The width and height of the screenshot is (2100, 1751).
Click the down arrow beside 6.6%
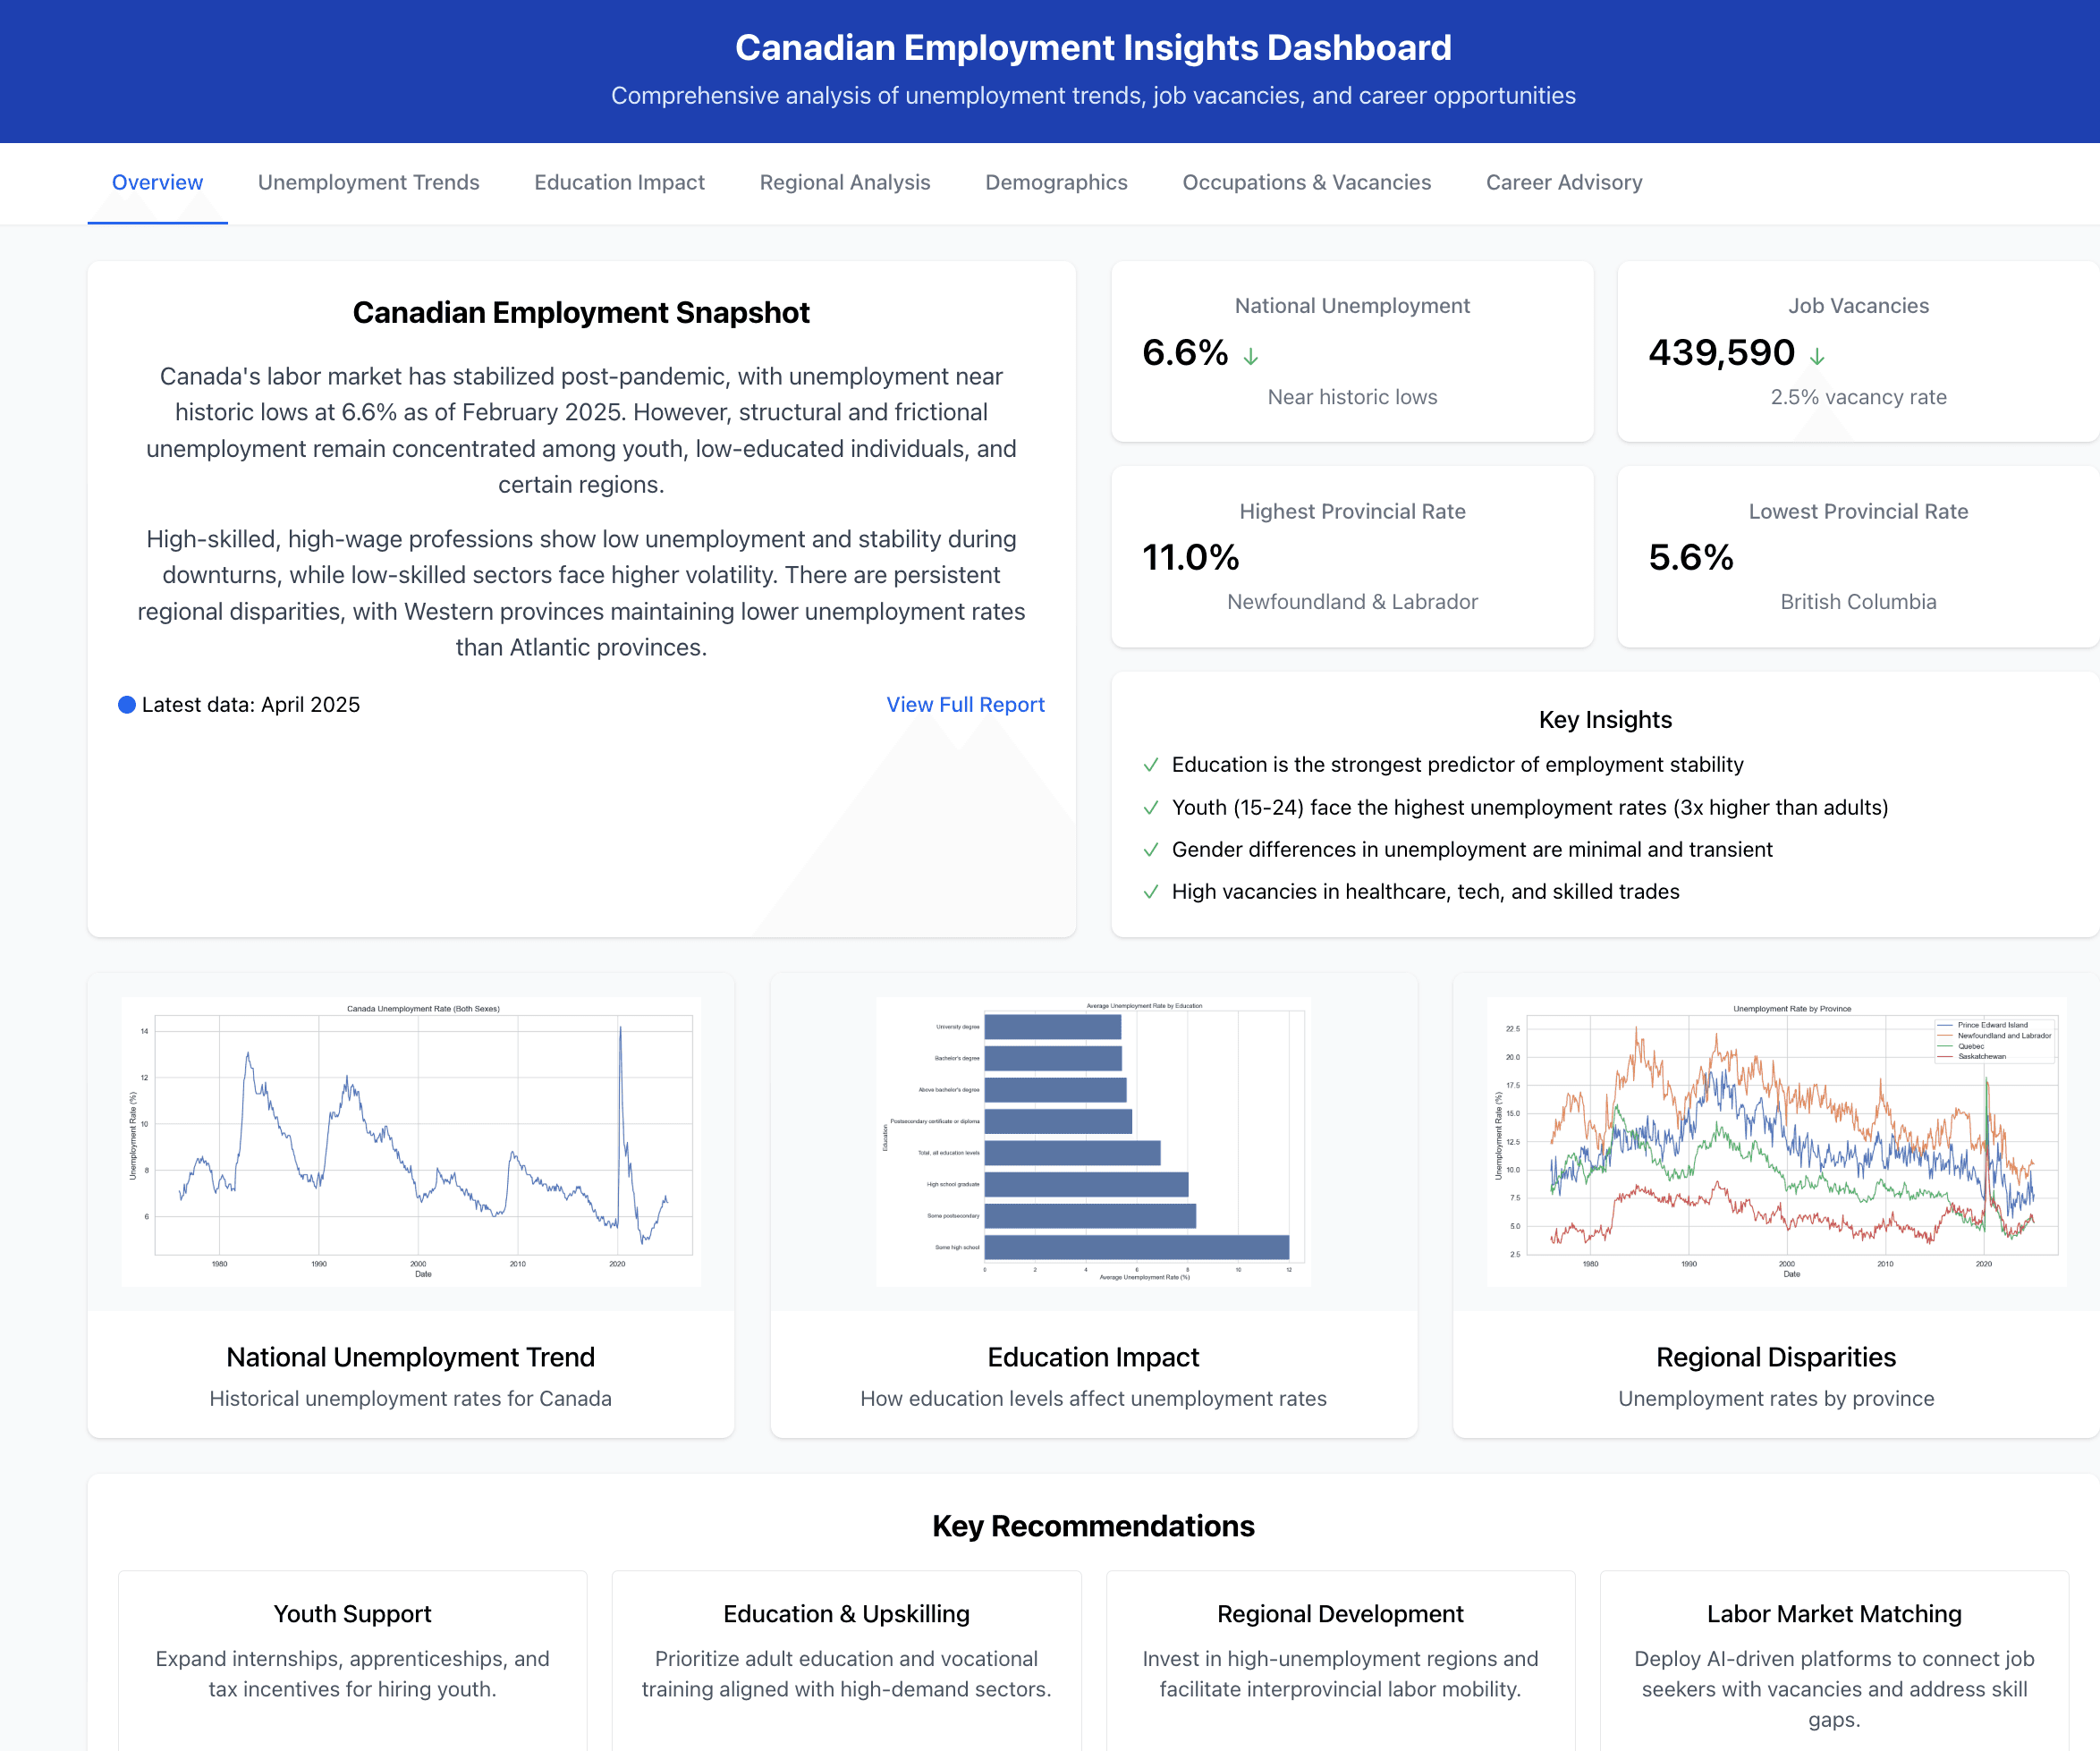point(1250,356)
